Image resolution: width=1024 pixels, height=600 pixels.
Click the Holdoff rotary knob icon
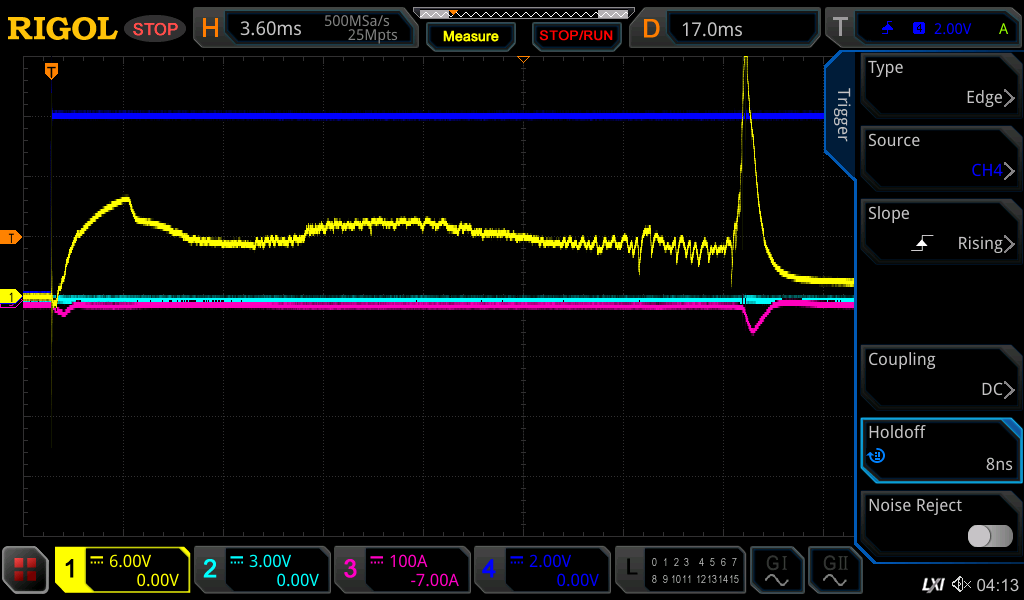pyautogui.click(x=877, y=456)
